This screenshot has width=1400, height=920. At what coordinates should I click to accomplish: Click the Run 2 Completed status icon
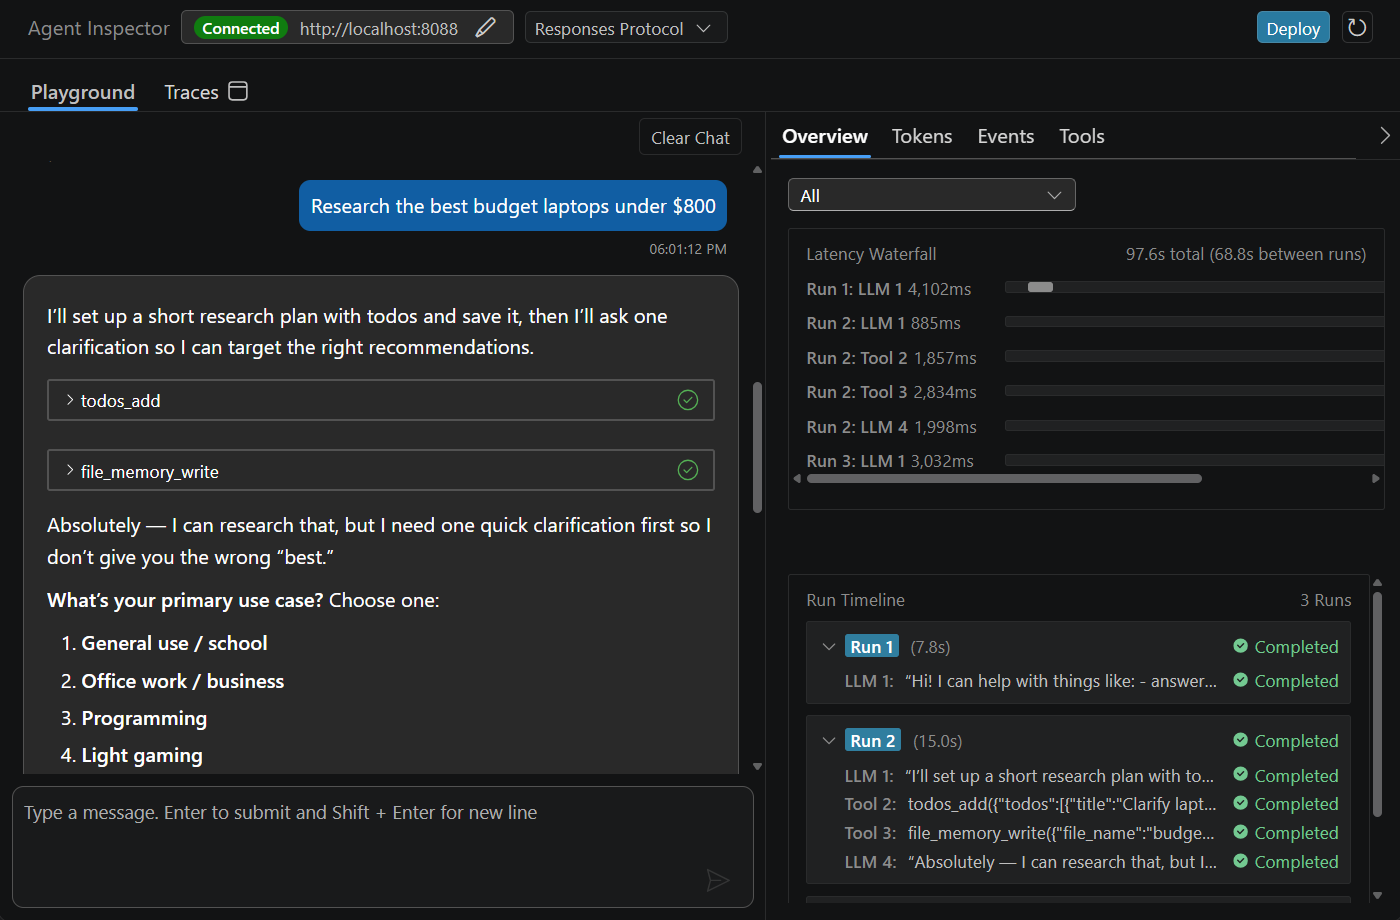(x=1241, y=740)
